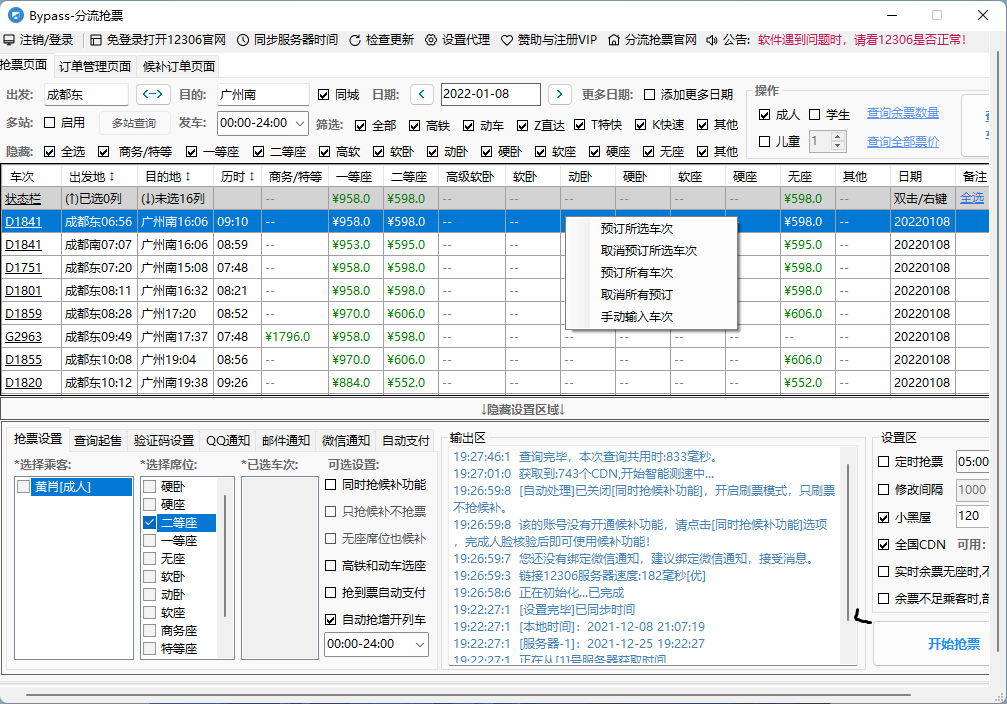Select passenger 黄肖[成人] checkbox
The width and height of the screenshot is (1007, 704).
pyautogui.click(x=23, y=487)
